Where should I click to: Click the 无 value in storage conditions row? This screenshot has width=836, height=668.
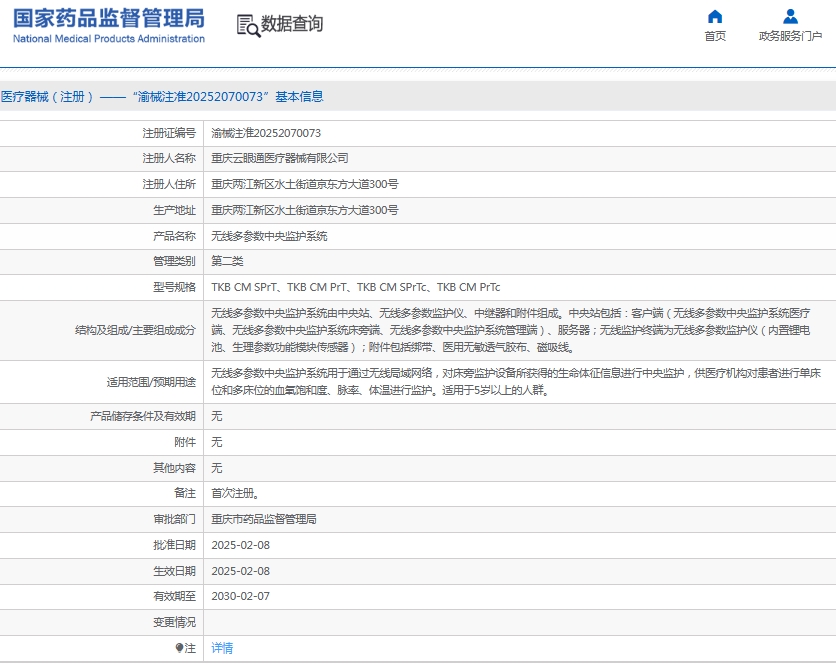216,416
